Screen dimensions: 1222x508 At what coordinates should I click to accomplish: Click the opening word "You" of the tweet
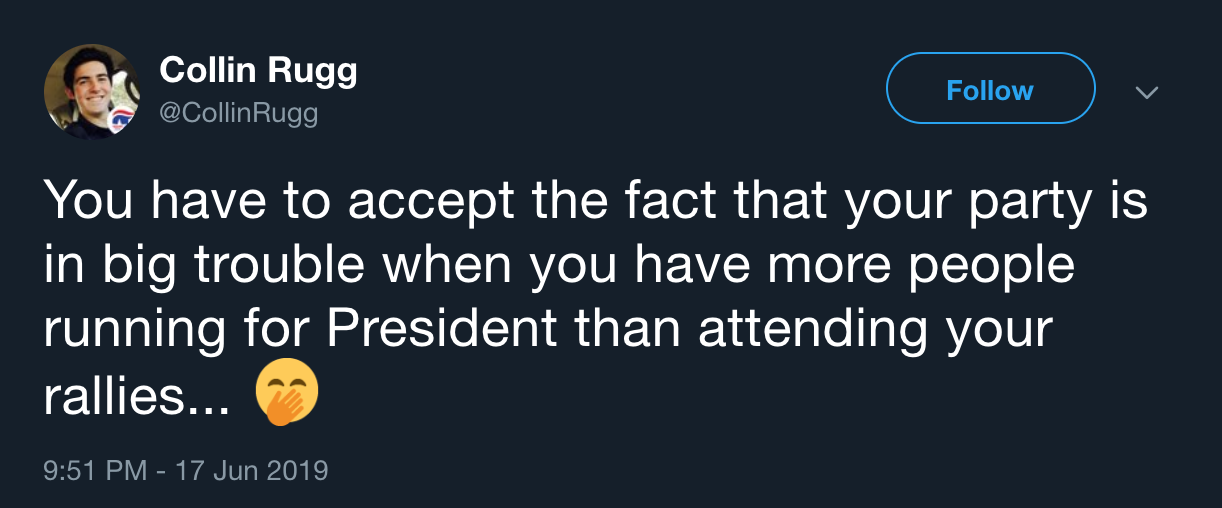click(x=81, y=201)
